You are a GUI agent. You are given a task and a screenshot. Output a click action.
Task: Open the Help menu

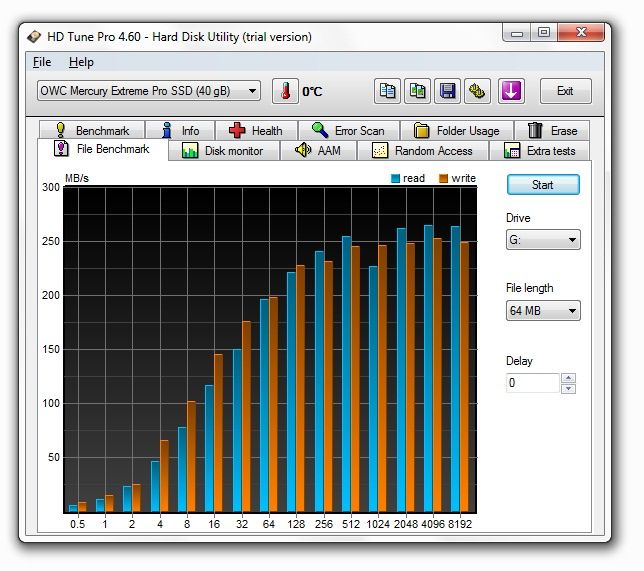[x=81, y=62]
